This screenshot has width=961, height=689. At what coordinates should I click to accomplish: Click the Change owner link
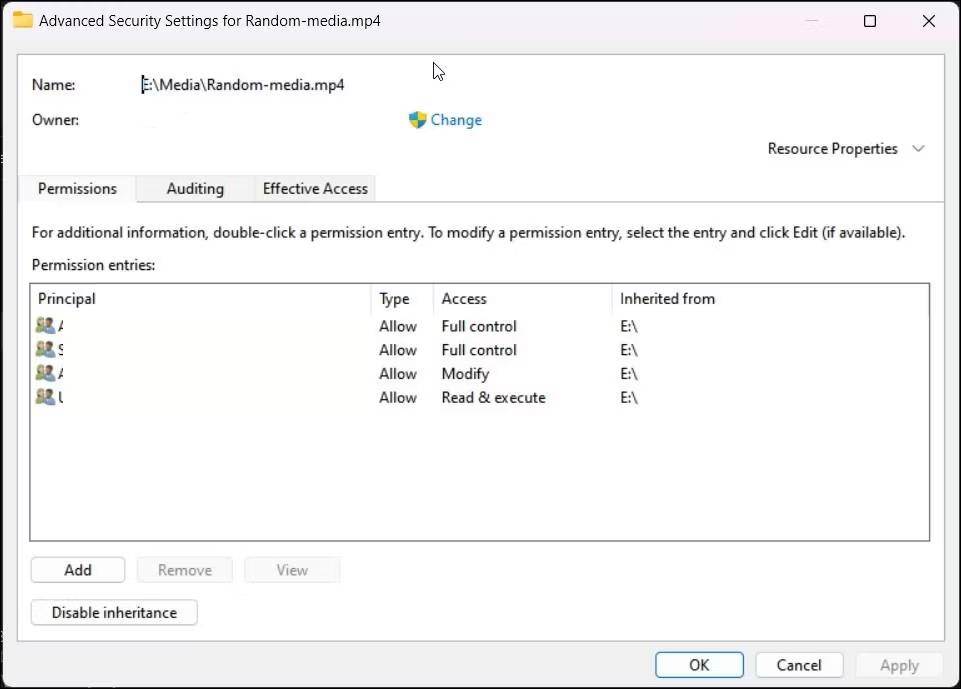point(456,120)
